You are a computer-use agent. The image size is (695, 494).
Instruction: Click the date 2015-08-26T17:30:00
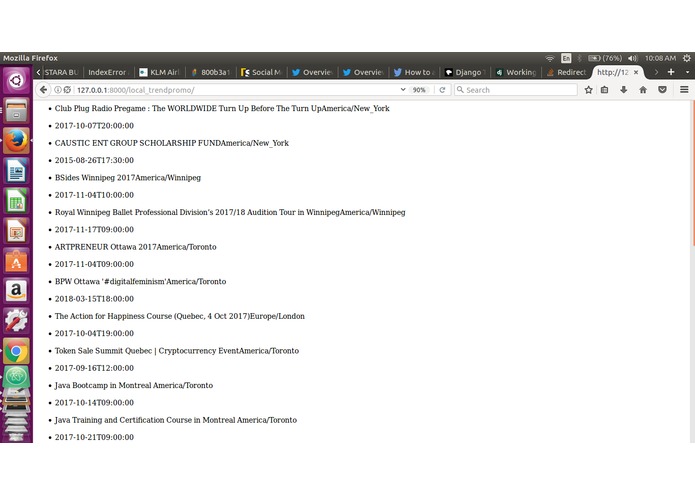tap(94, 160)
